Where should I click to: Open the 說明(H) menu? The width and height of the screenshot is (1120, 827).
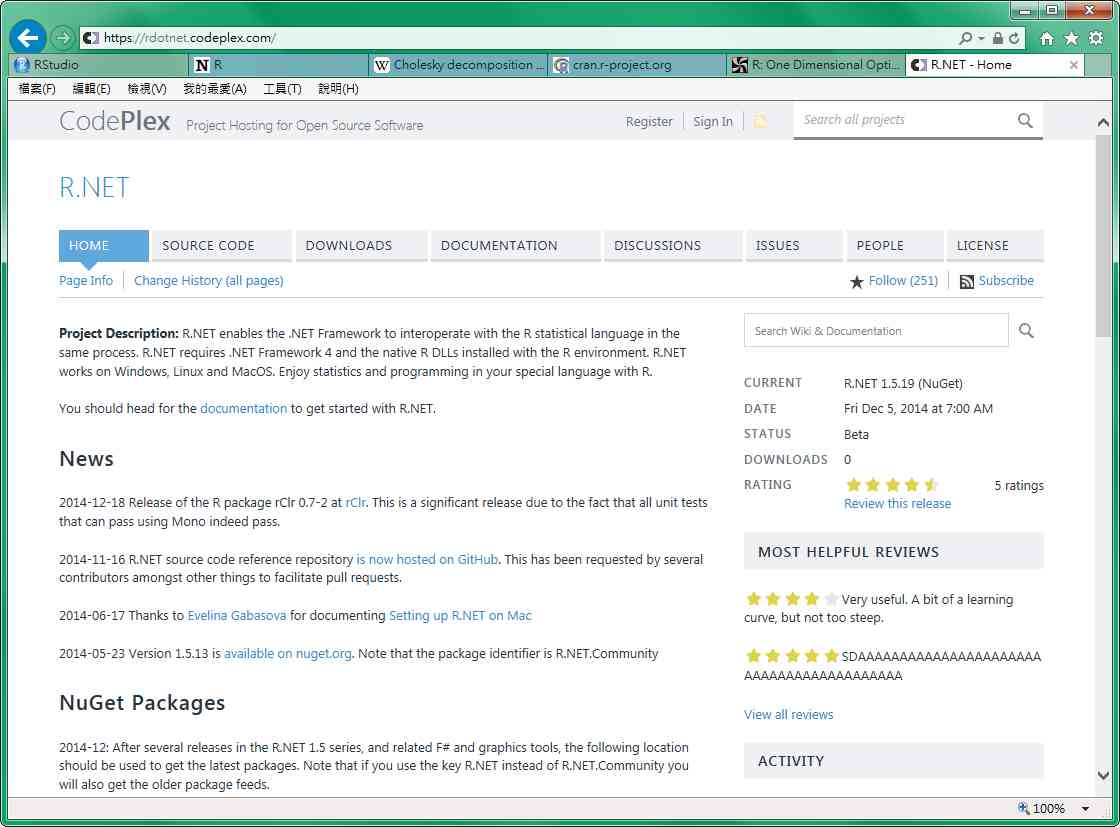click(x=338, y=89)
